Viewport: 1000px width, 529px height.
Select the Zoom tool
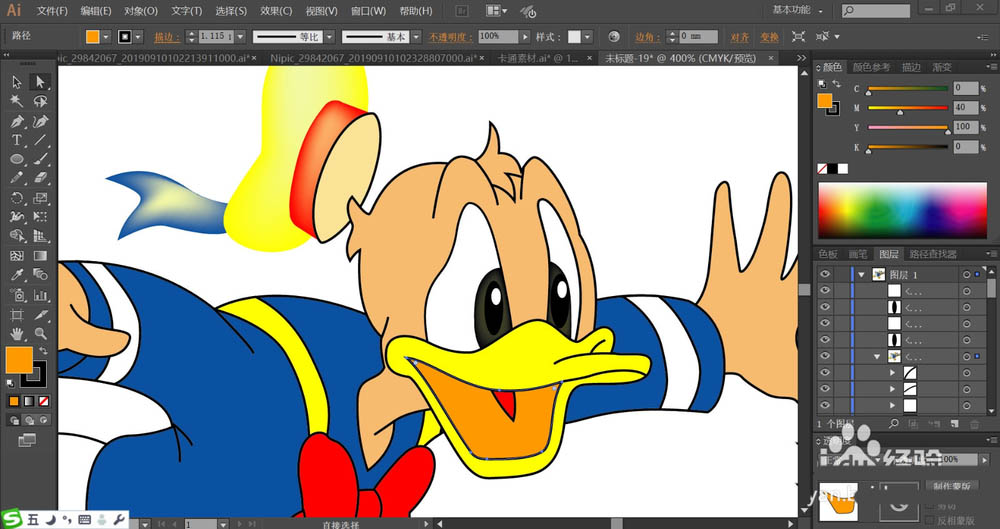tap(40, 333)
